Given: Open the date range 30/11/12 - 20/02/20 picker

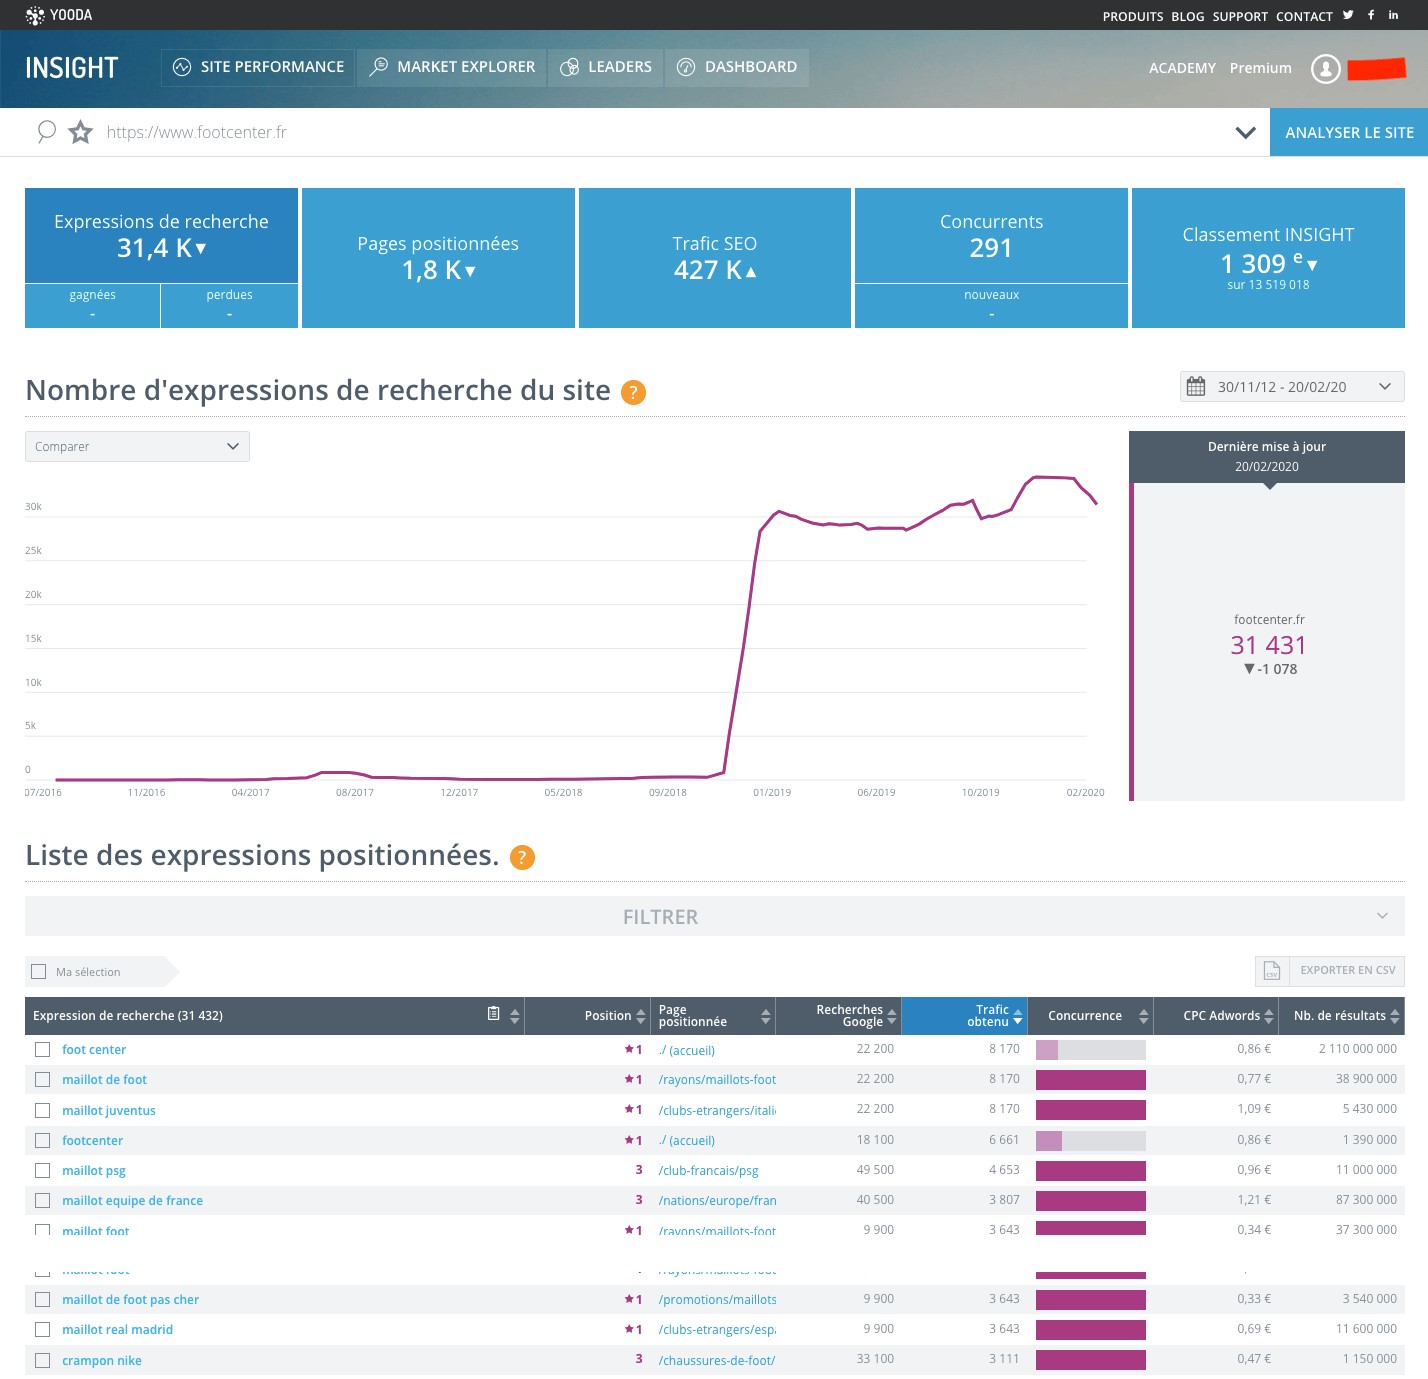Looking at the screenshot, I should [1292, 387].
